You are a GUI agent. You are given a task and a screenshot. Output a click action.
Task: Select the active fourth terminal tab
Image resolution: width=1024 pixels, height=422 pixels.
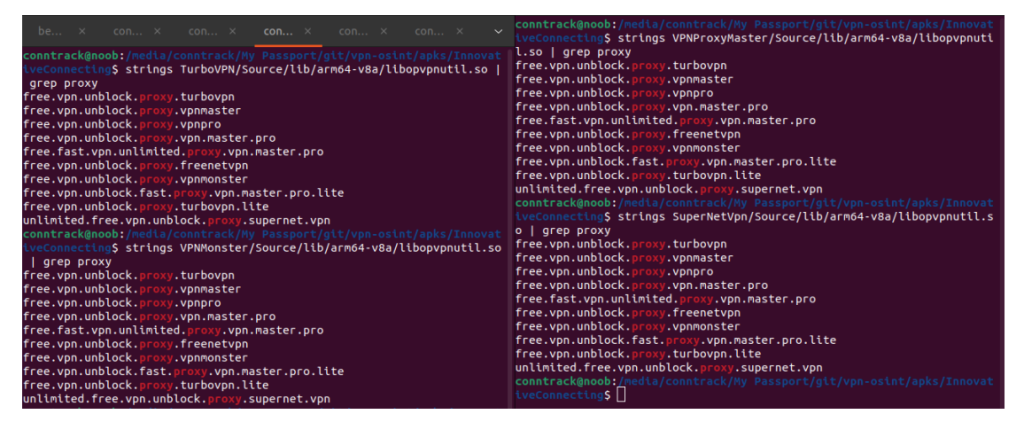pos(277,31)
